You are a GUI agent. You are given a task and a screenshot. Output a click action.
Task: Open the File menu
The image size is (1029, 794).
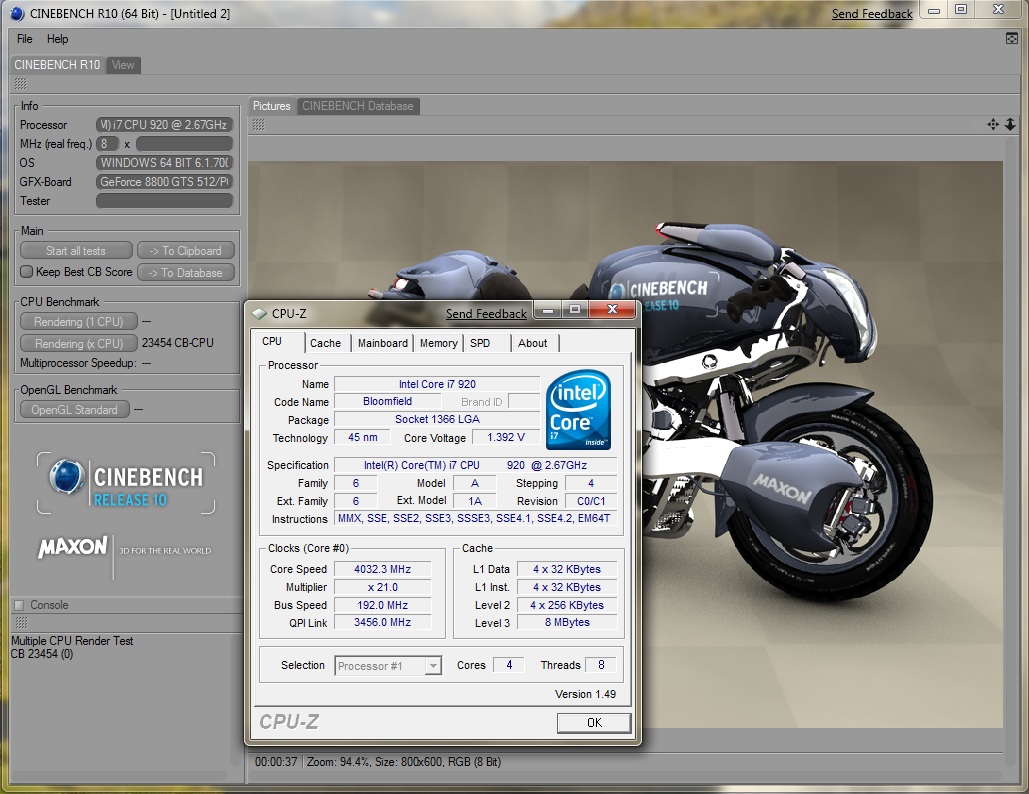pyautogui.click(x=25, y=39)
